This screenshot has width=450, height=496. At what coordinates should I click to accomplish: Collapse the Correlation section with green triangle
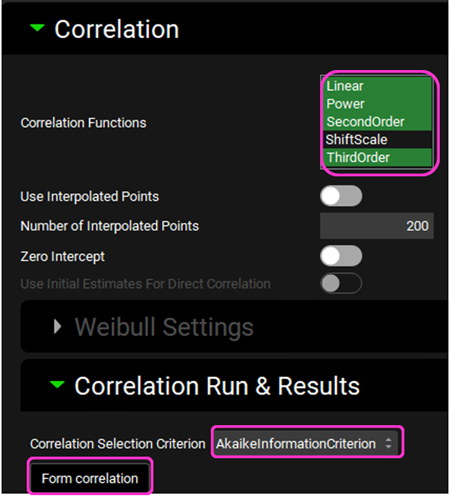[37, 28]
